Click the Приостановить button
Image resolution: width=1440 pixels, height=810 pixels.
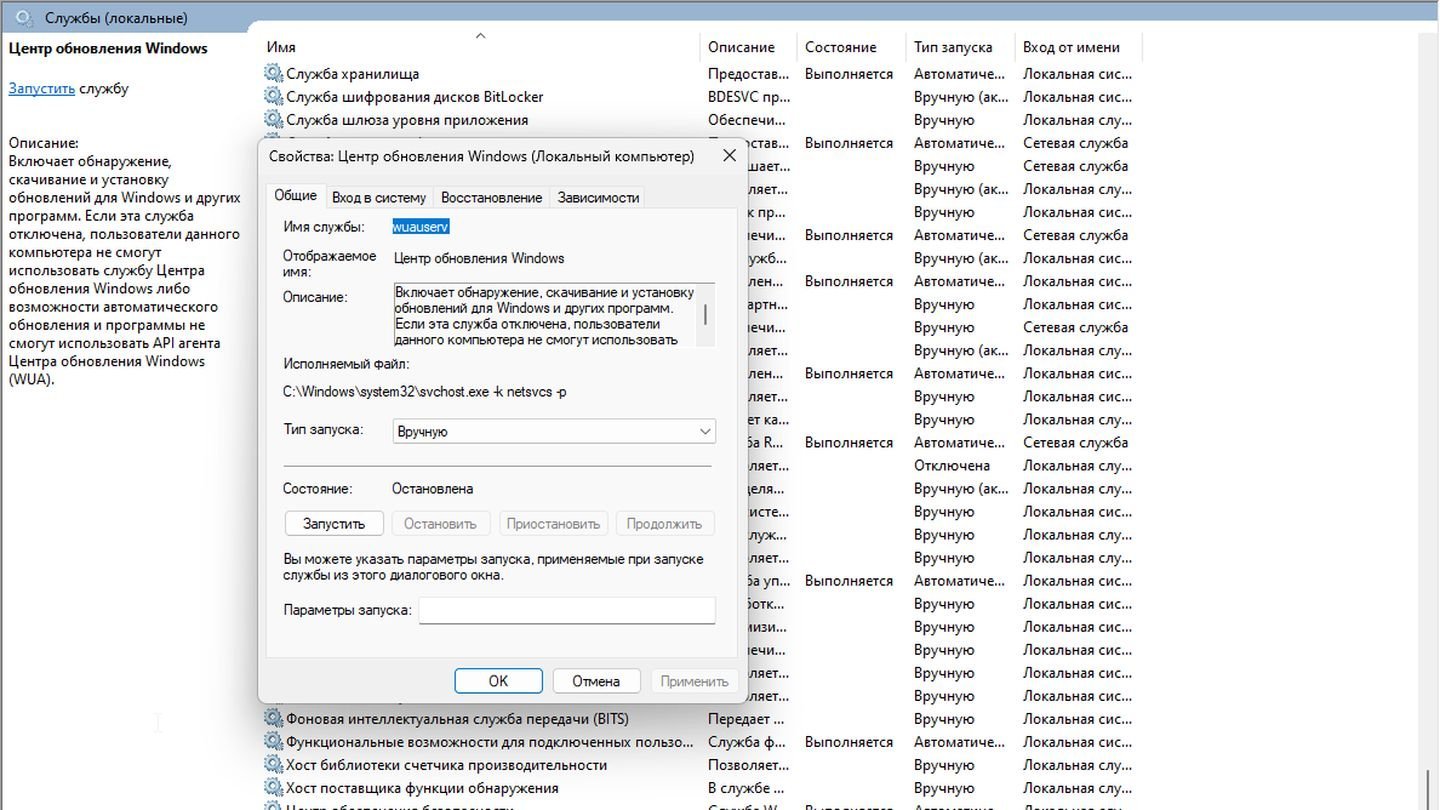(x=553, y=523)
